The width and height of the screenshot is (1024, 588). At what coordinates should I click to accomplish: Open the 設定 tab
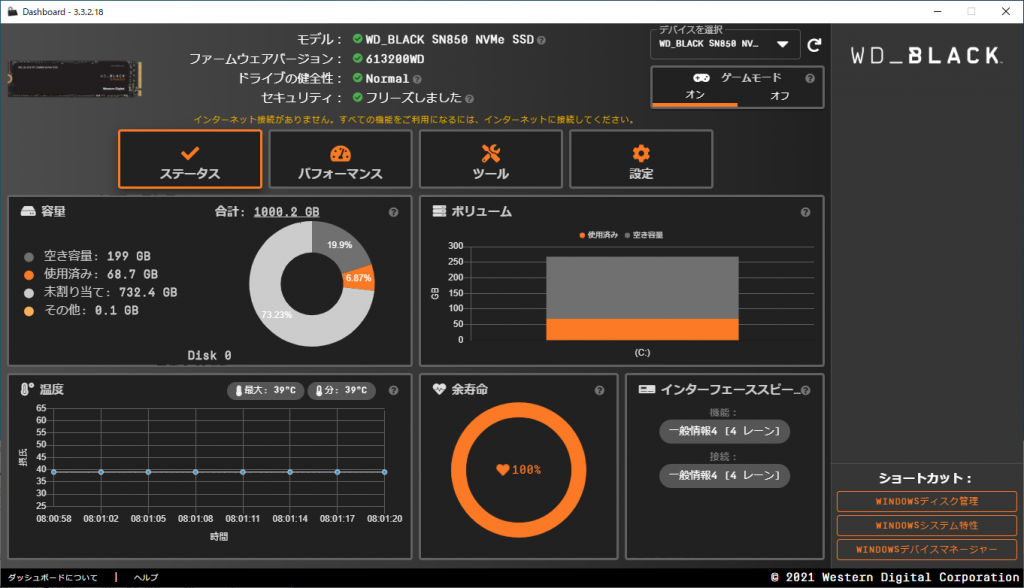pyautogui.click(x=641, y=159)
